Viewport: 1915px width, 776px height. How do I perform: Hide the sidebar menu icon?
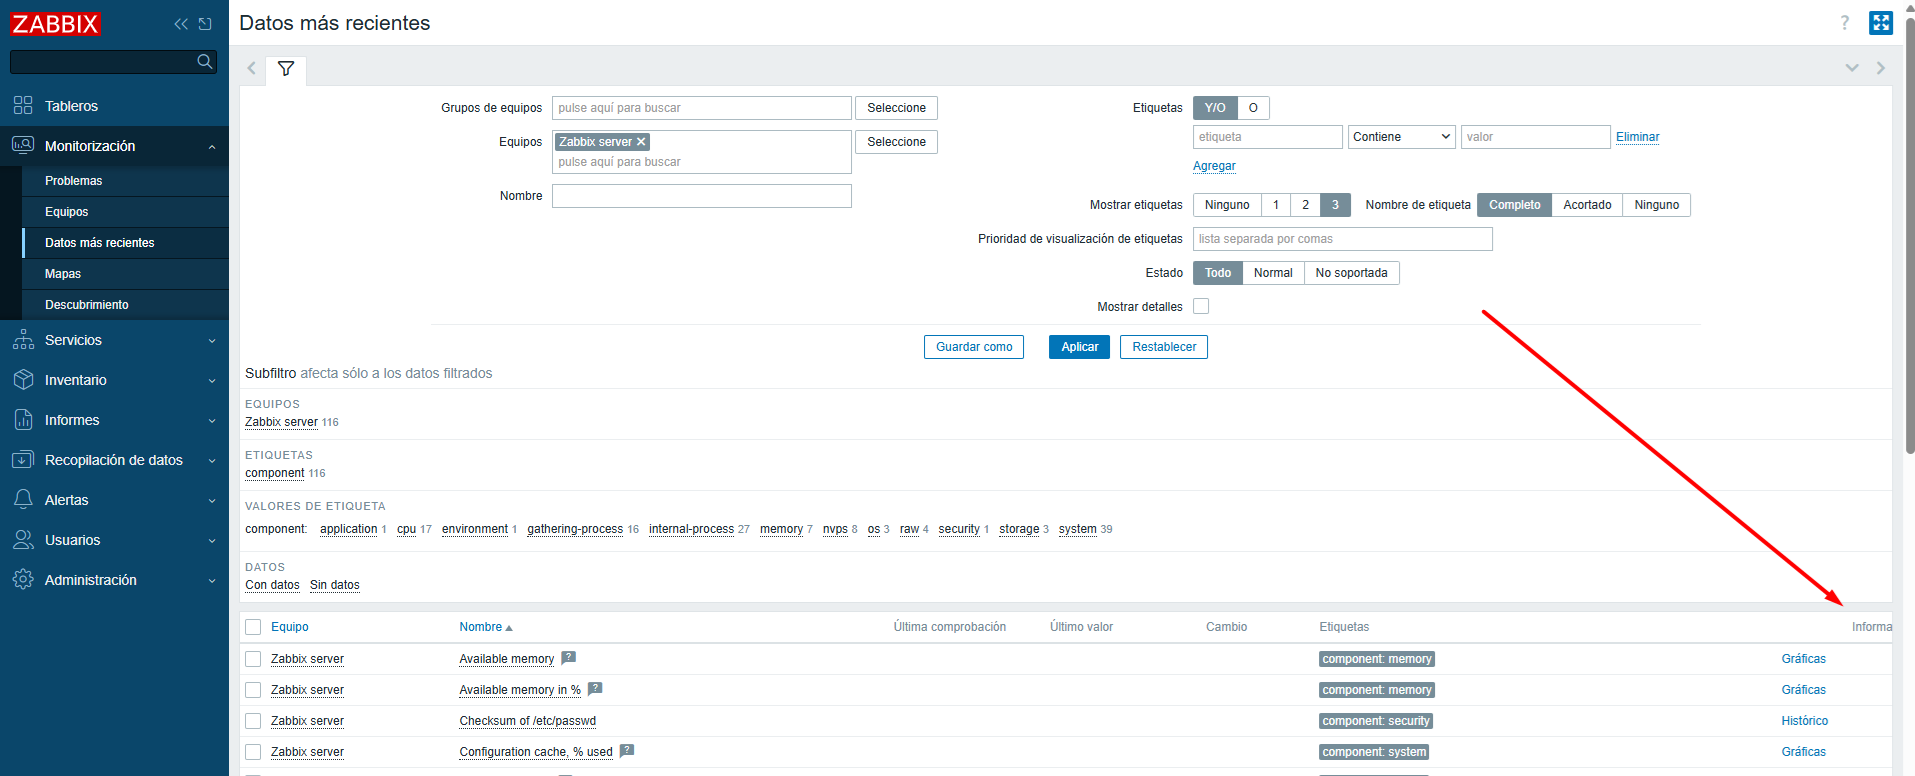pyautogui.click(x=205, y=24)
